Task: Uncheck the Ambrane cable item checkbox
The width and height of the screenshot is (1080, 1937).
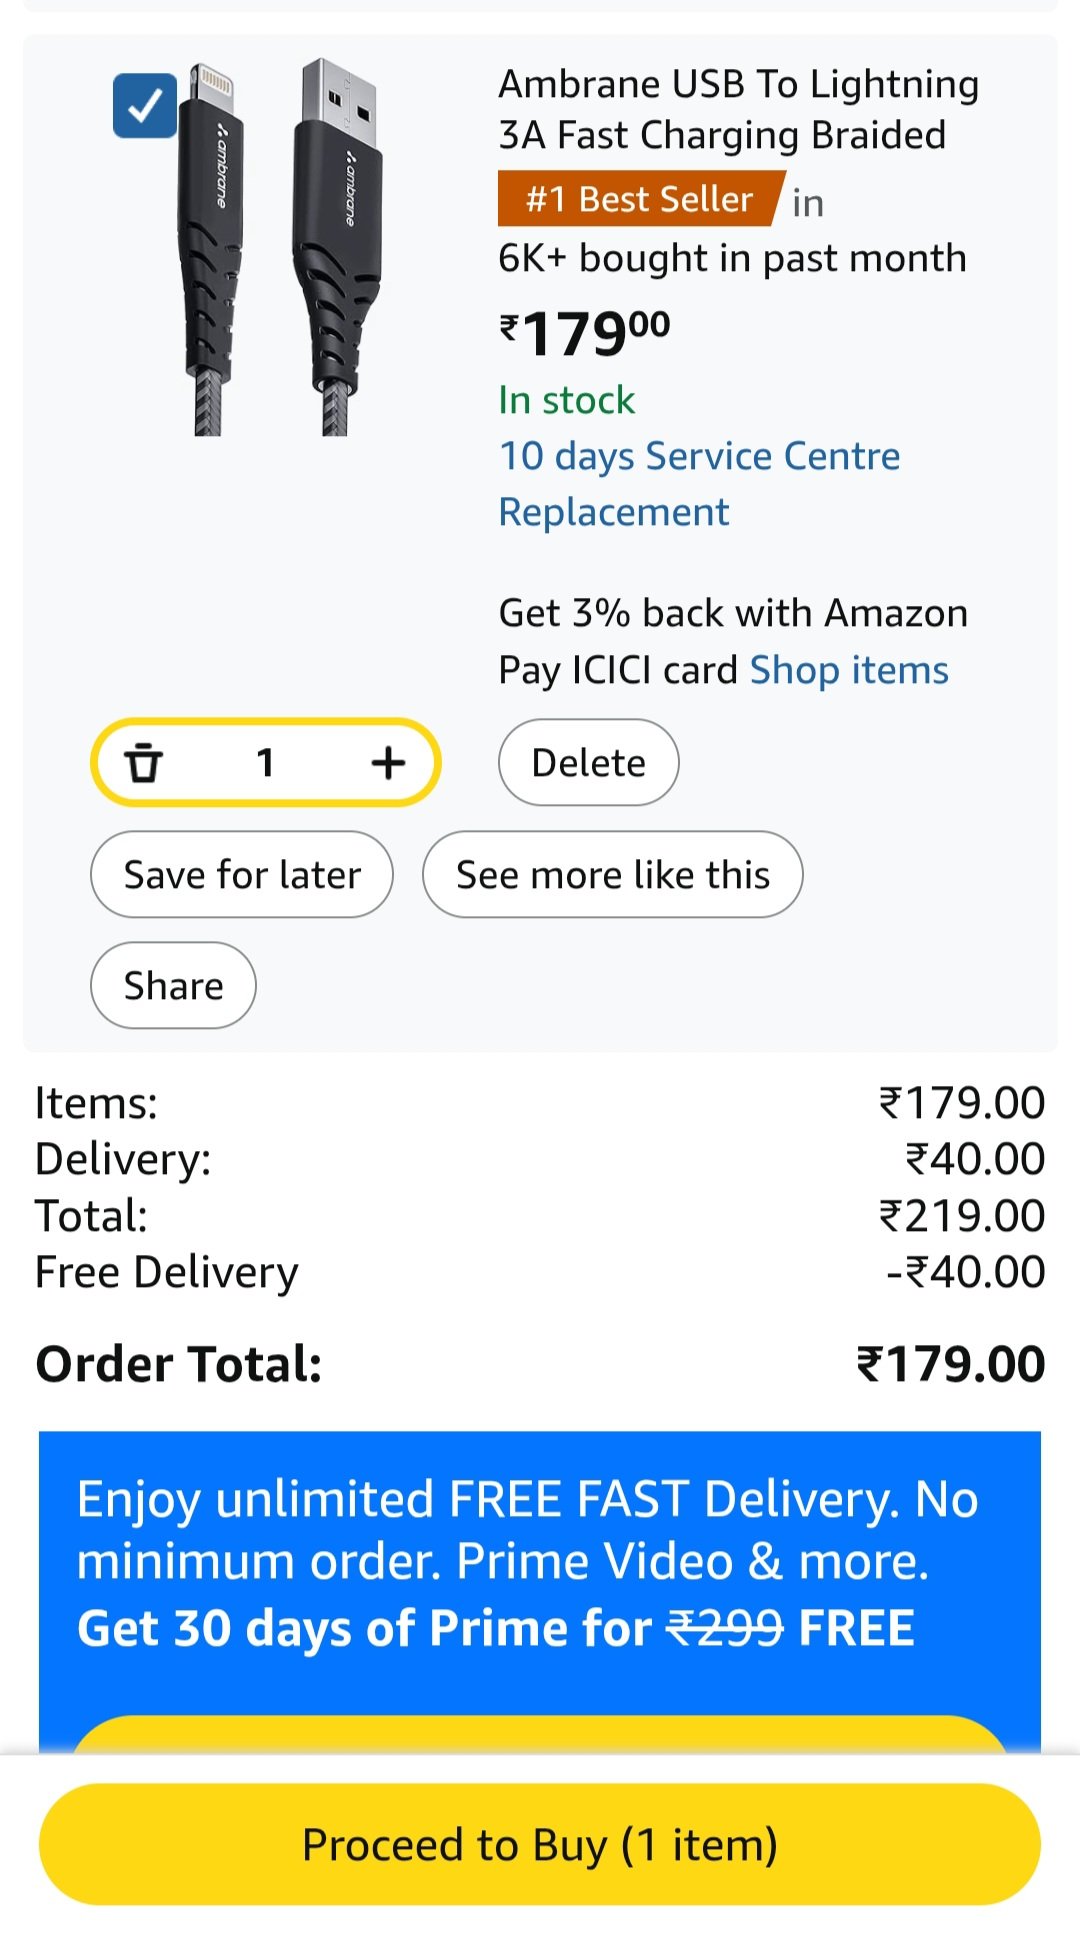Action: pos(145,105)
